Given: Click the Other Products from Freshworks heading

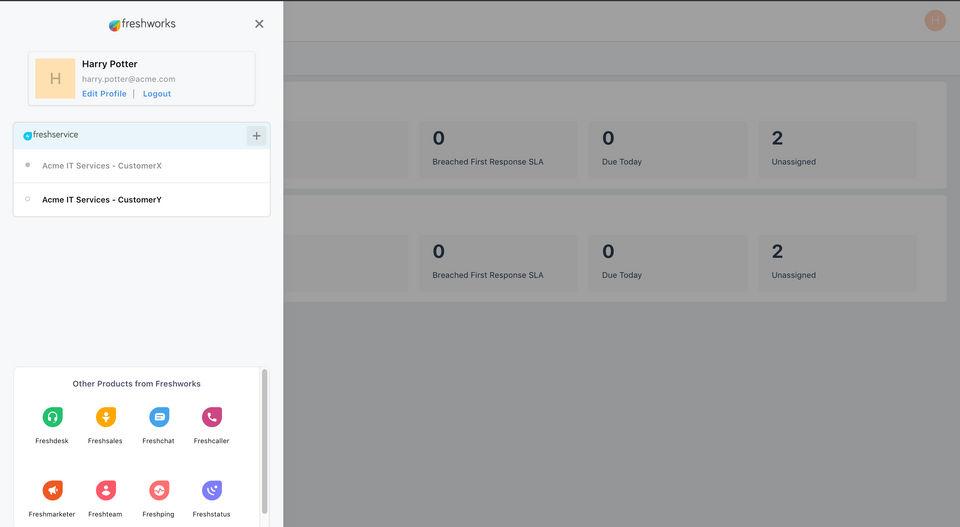Looking at the screenshot, I should [x=137, y=384].
